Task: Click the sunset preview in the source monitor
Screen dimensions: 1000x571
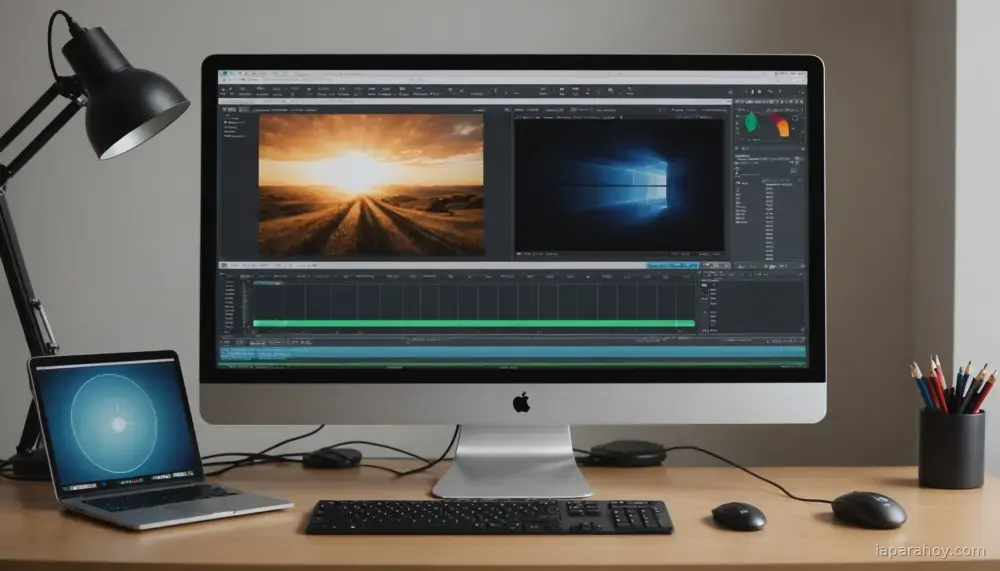Action: point(371,185)
